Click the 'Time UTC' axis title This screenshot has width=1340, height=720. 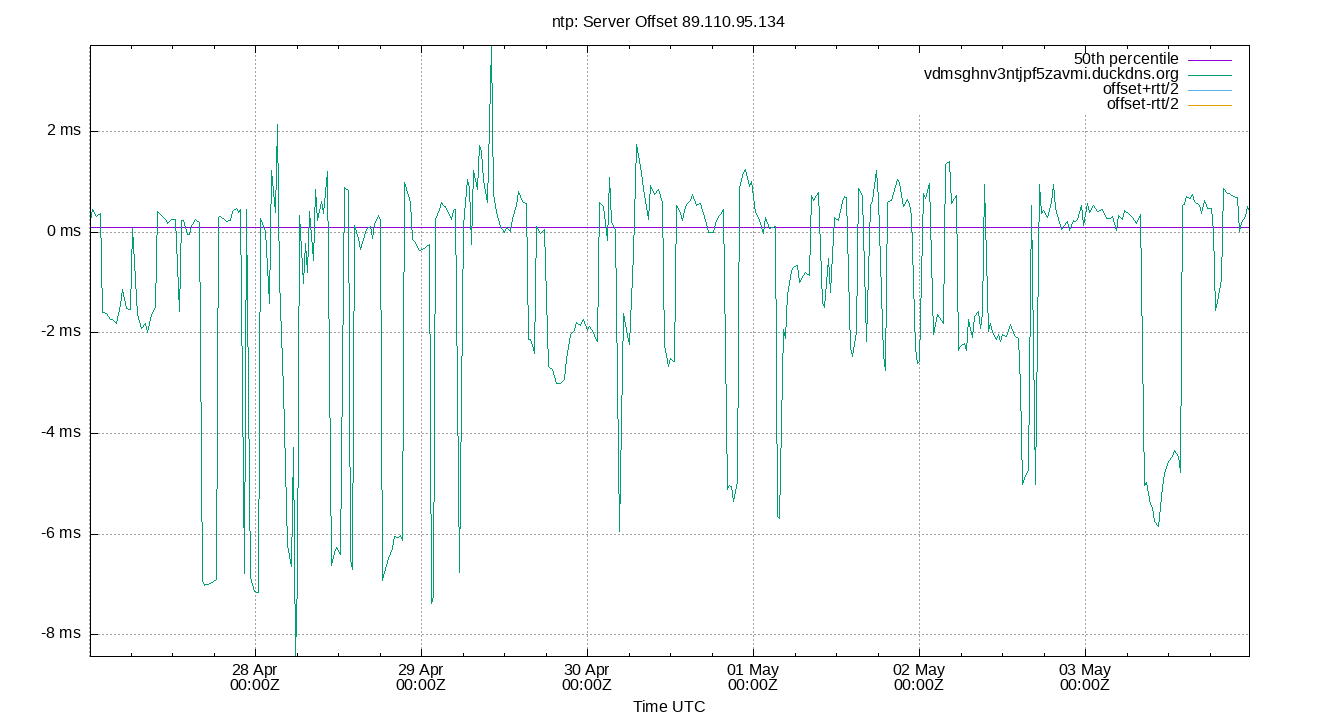click(x=669, y=706)
